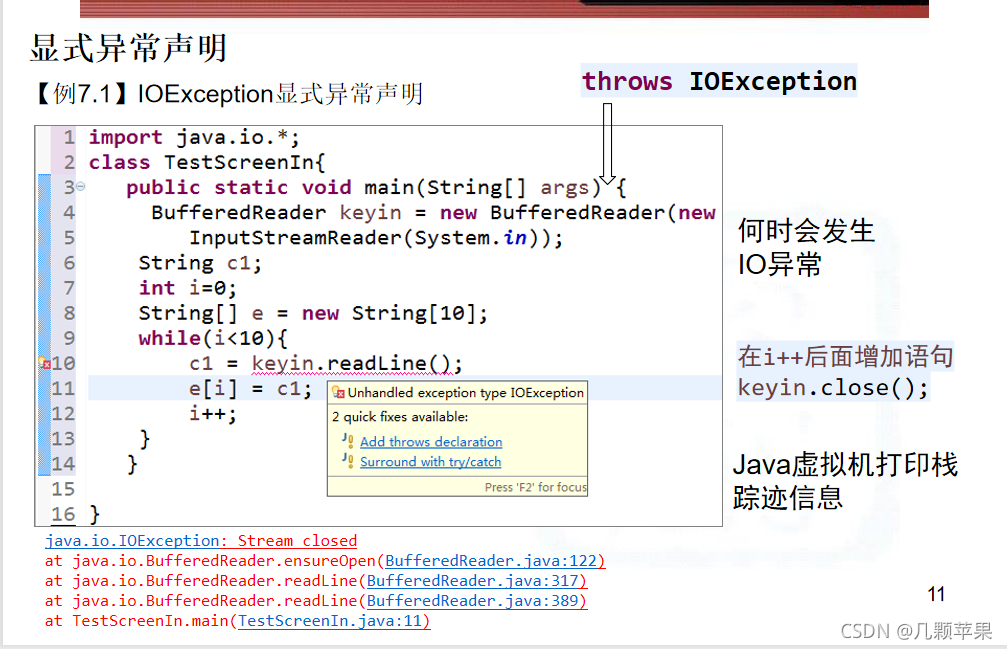Click the slide page number 11
Image resolution: width=1007 pixels, height=649 pixels.
point(936,594)
